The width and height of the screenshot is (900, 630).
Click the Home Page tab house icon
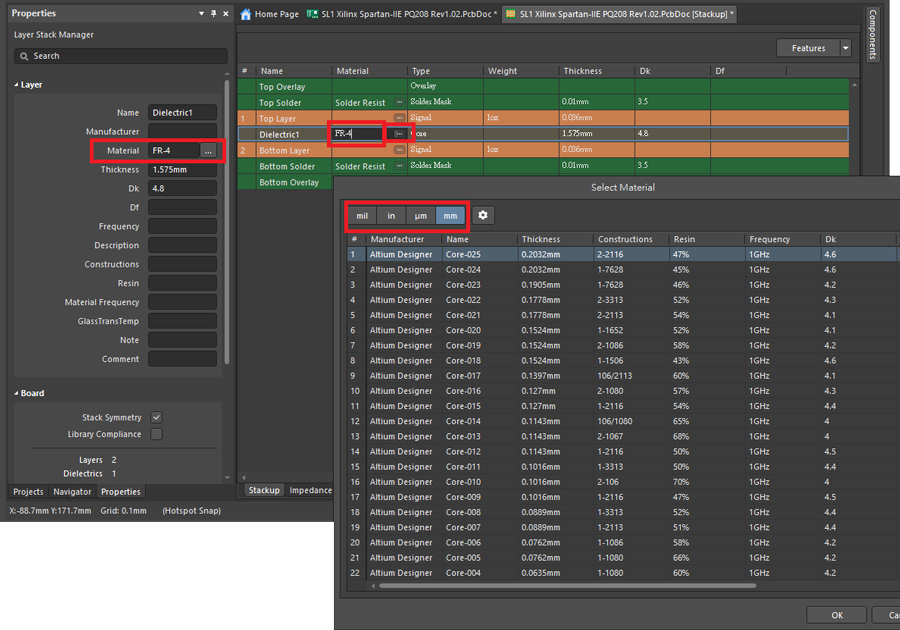(x=246, y=15)
